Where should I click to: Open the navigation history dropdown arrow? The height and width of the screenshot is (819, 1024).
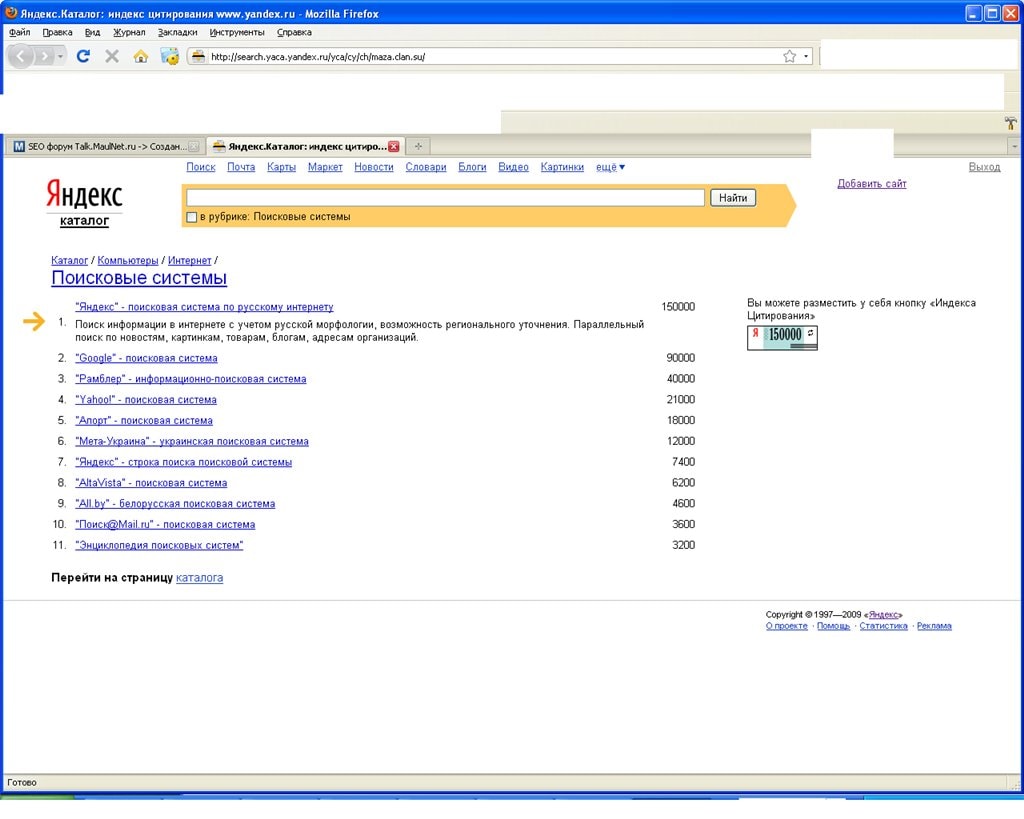click(x=61, y=57)
